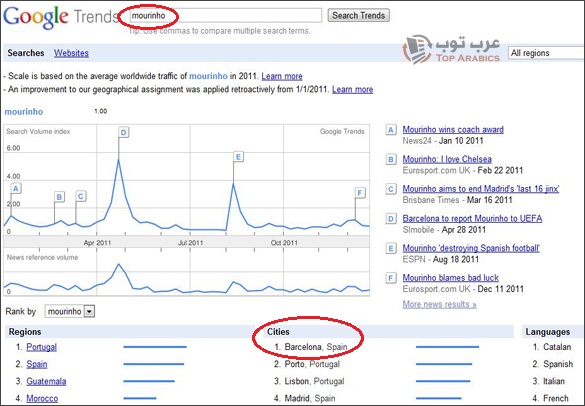Click the Spain region link
Screen dimensions: 585x406
[x=37, y=364]
